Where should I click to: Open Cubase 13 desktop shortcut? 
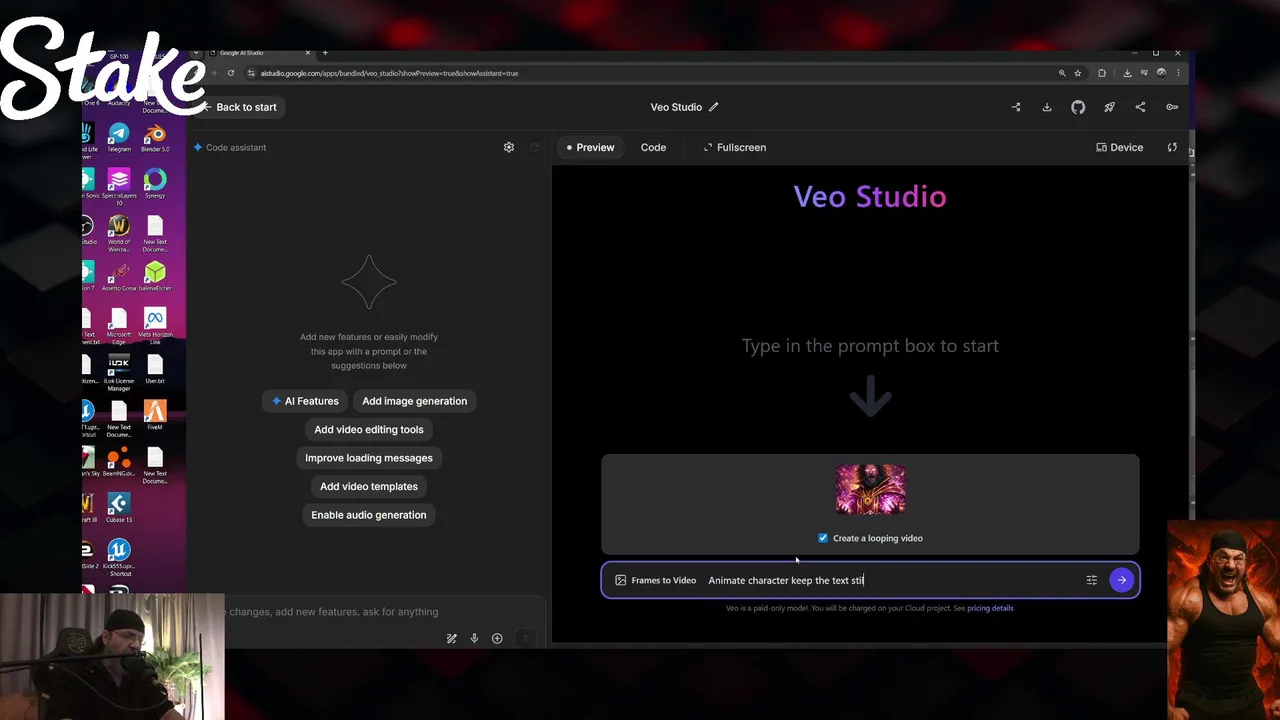[x=119, y=508]
